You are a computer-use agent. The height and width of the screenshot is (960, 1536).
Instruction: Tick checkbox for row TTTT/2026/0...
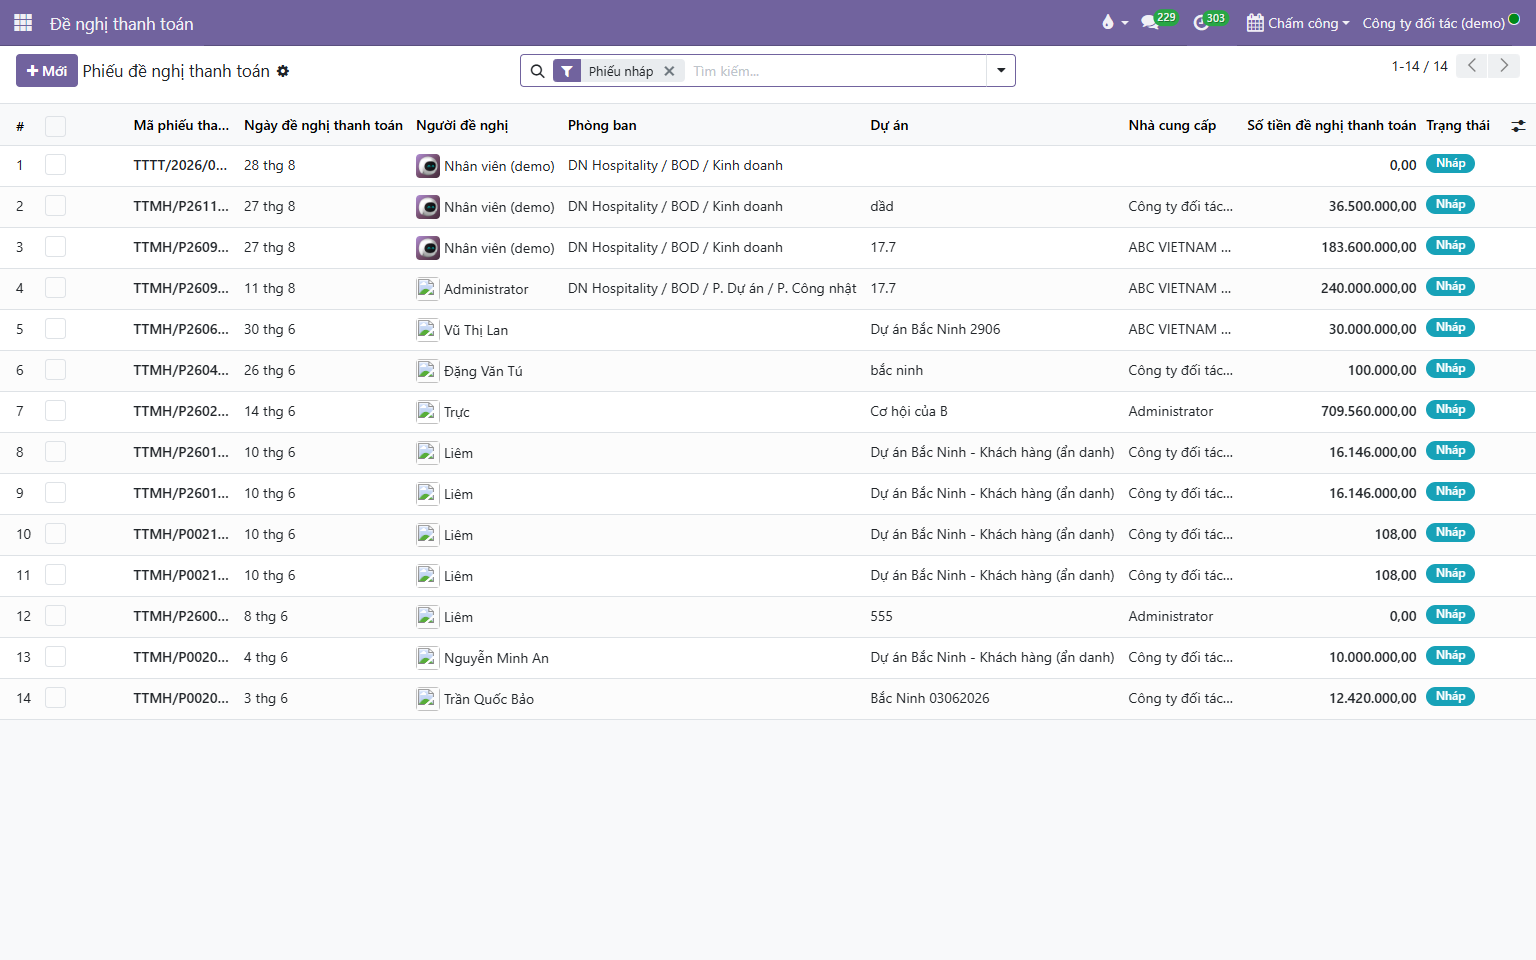point(55,165)
